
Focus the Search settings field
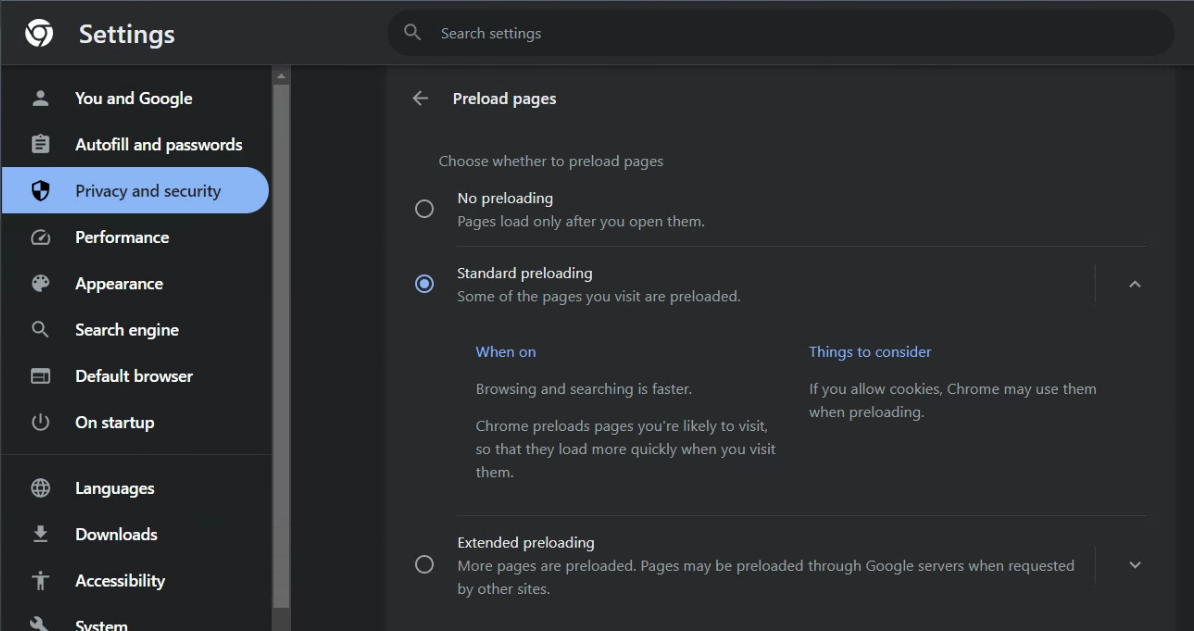tap(781, 33)
